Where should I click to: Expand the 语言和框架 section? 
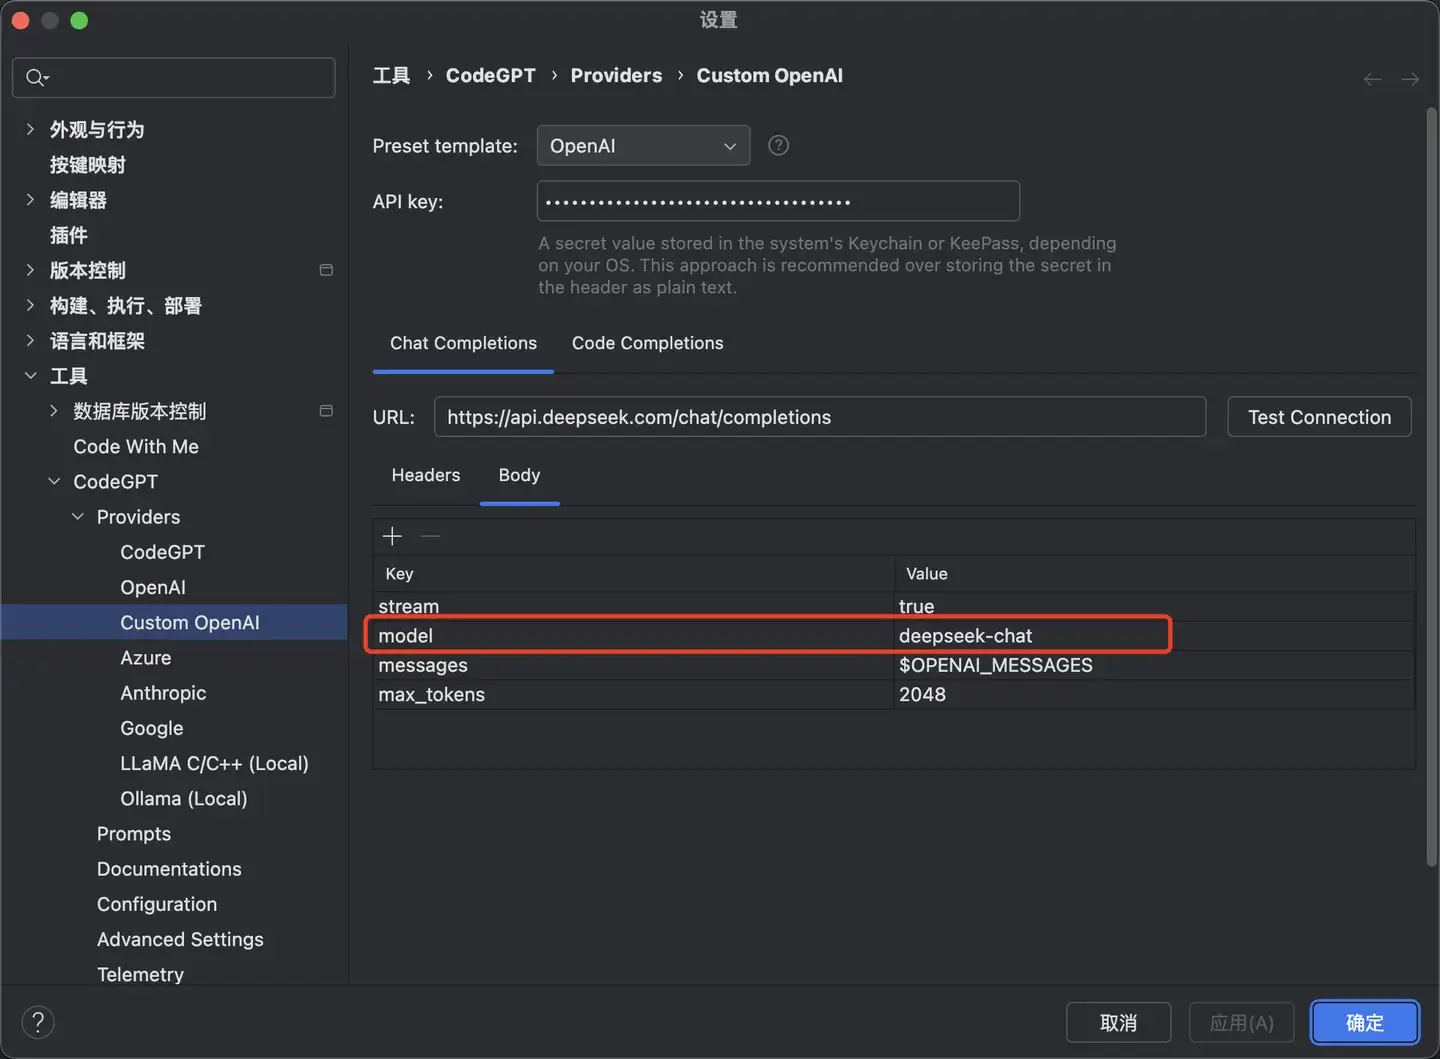click(x=30, y=341)
